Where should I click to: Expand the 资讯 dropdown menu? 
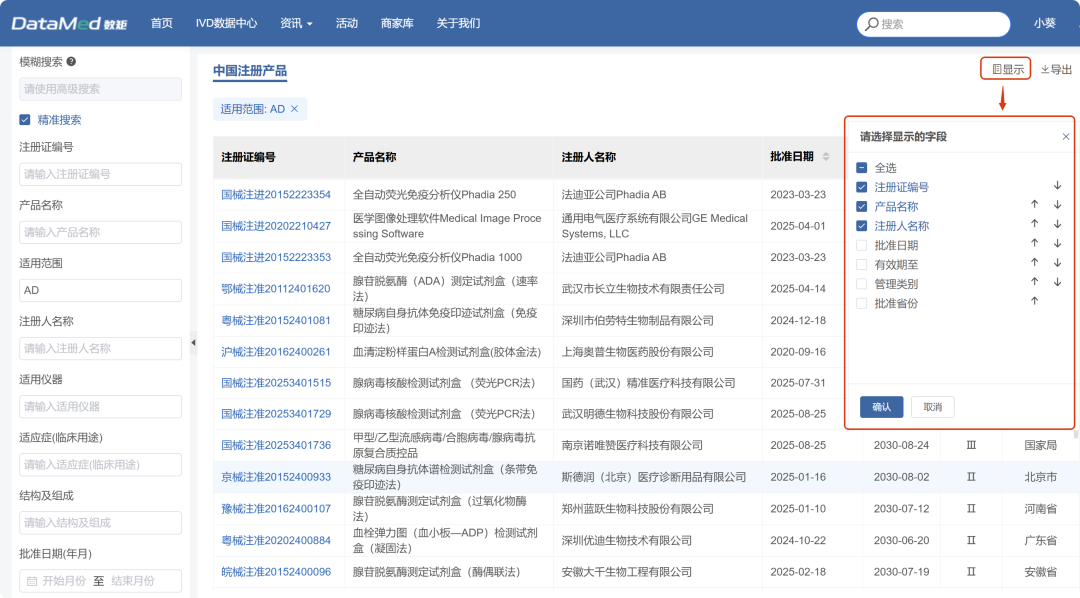[296, 23]
